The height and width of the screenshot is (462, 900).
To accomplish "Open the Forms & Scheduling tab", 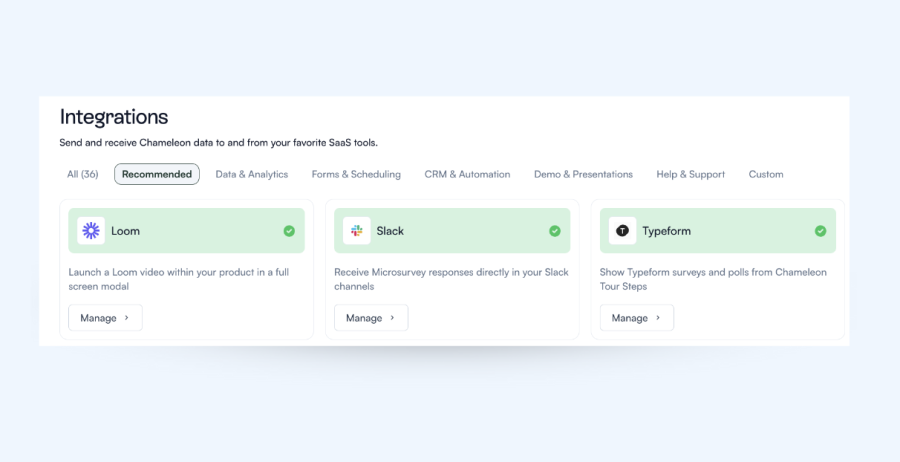I will pyautogui.click(x=356, y=174).
